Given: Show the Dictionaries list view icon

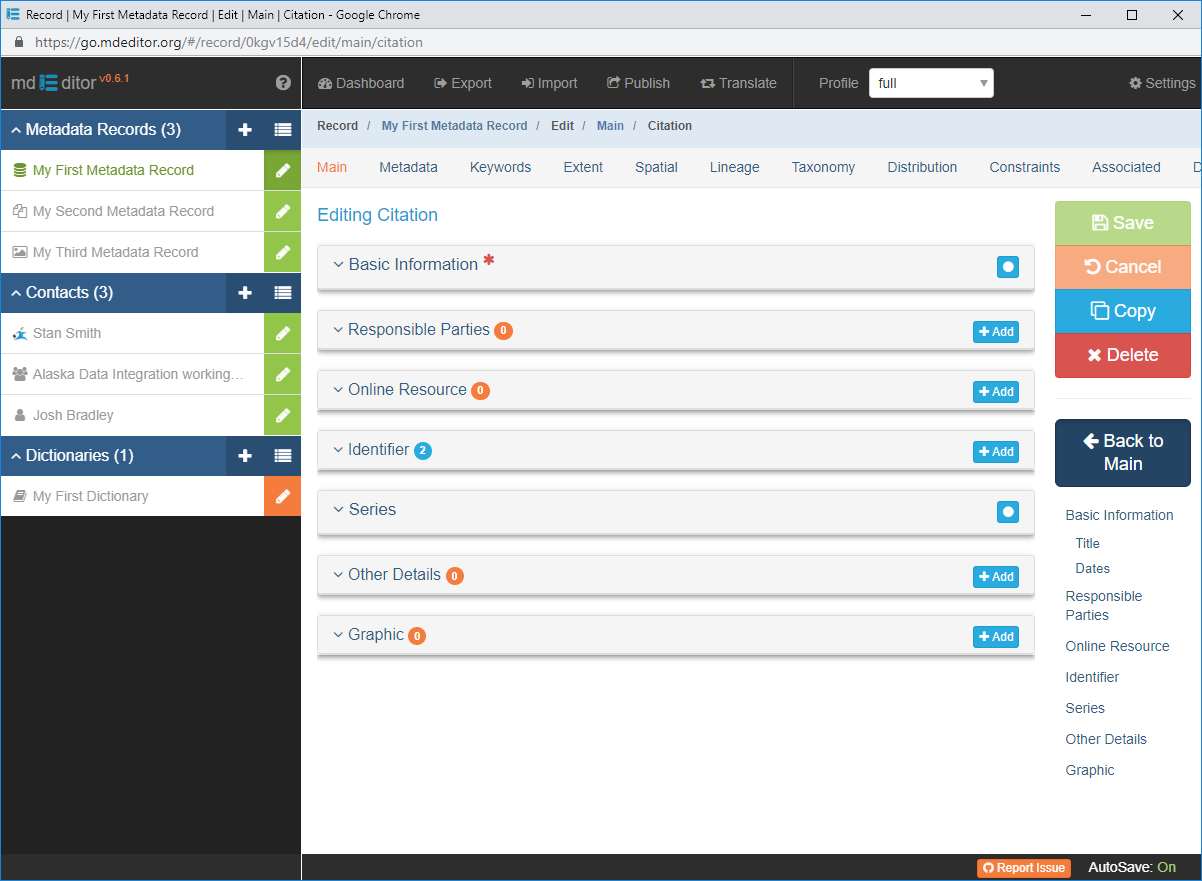Looking at the screenshot, I should click(x=283, y=455).
